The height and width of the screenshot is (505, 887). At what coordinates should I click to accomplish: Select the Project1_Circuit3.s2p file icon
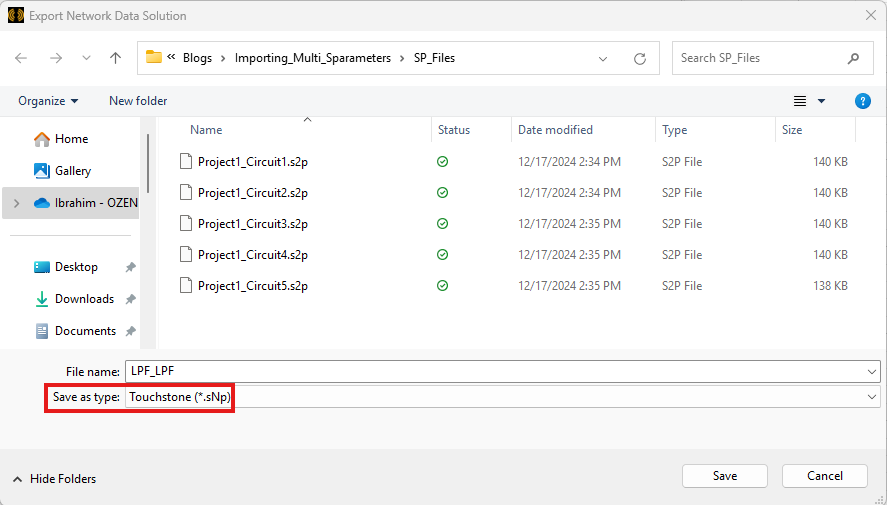pos(184,224)
